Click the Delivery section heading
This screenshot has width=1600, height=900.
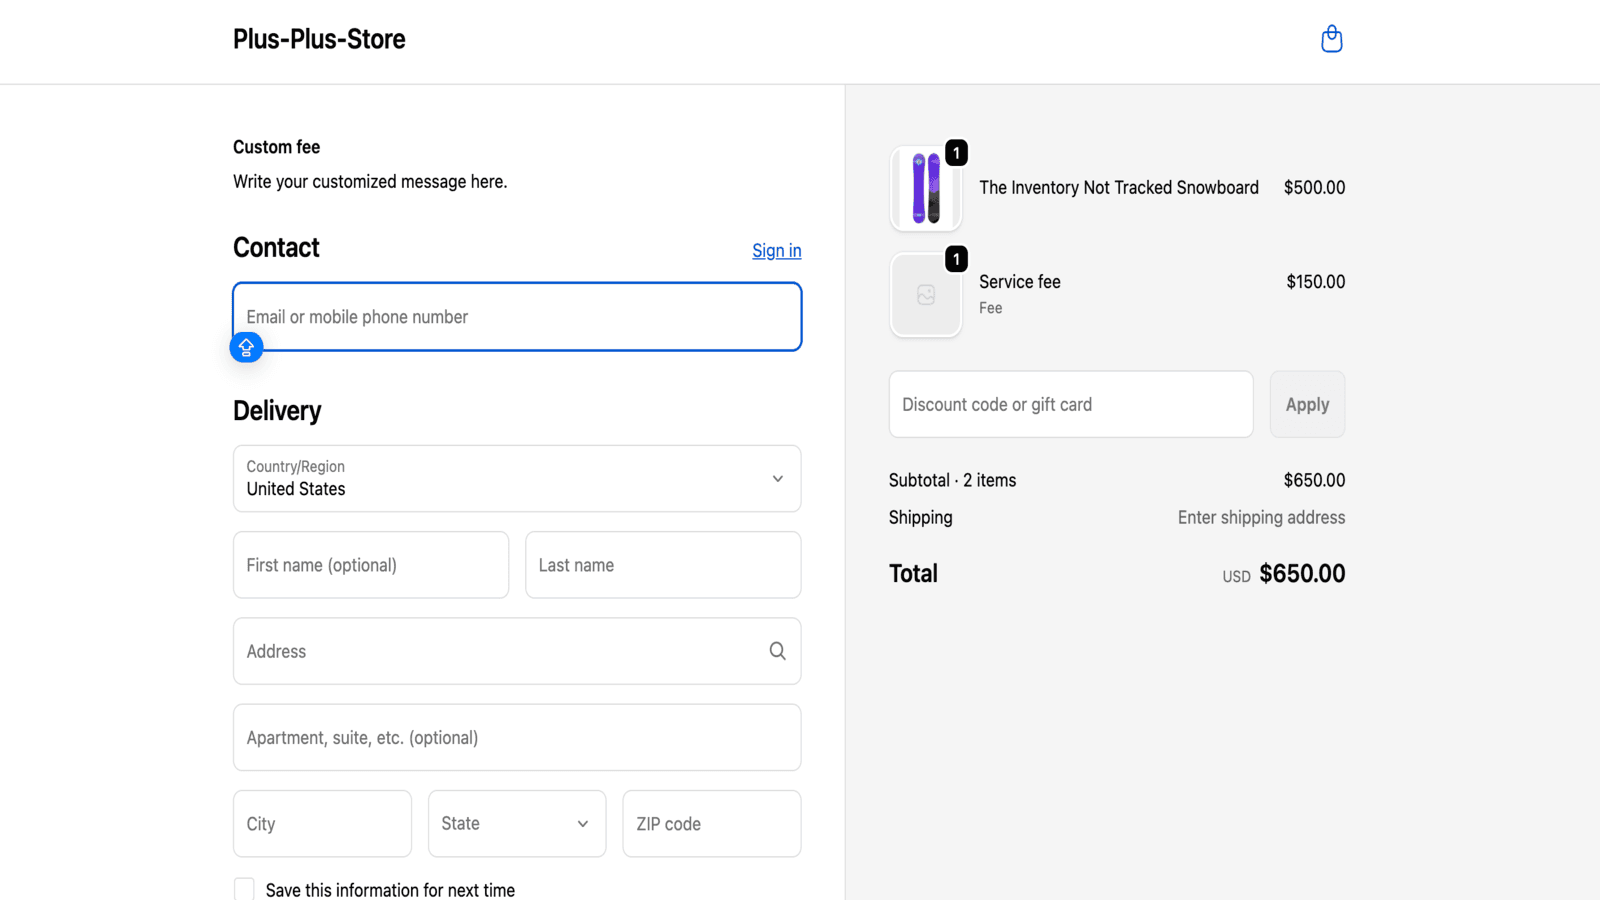click(277, 411)
